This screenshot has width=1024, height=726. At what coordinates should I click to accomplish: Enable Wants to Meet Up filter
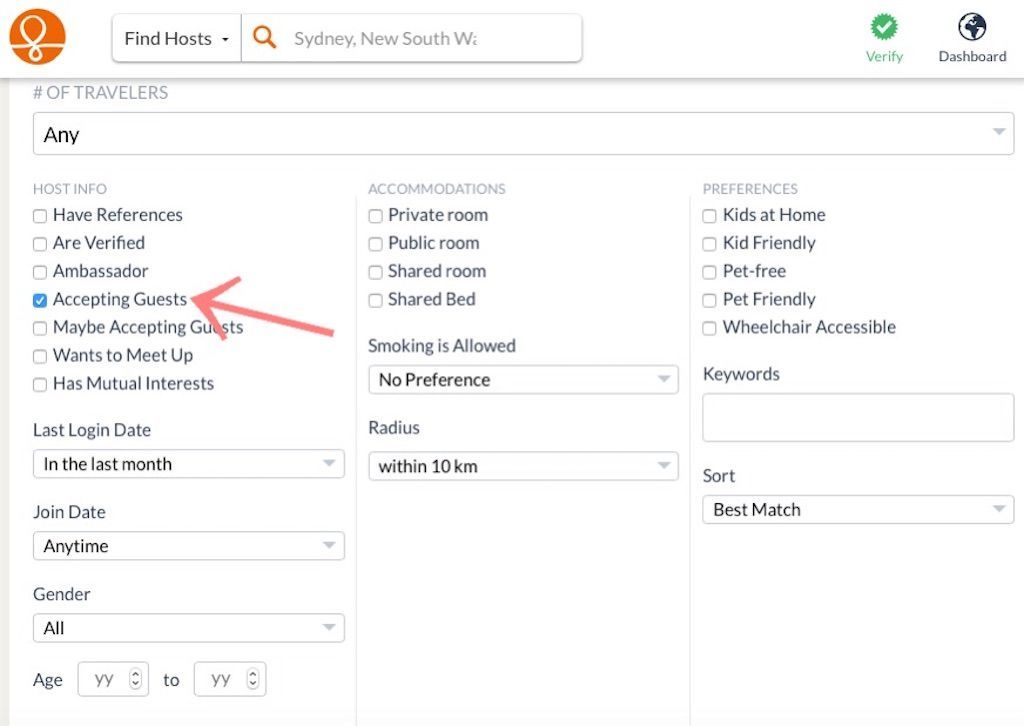(x=40, y=356)
